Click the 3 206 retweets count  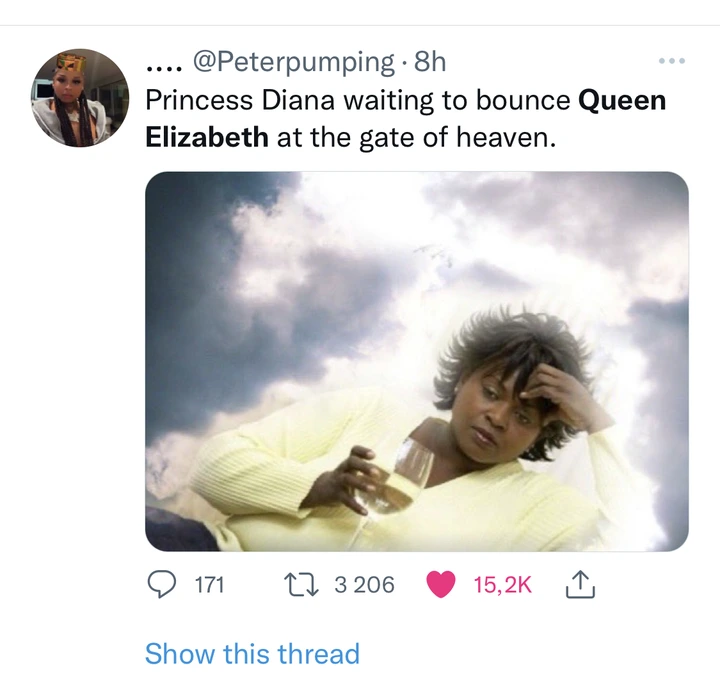tap(363, 585)
